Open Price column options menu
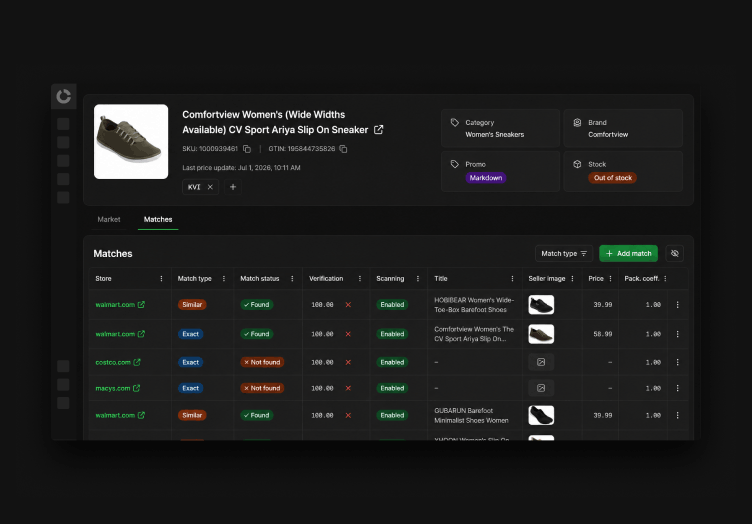 point(610,279)
